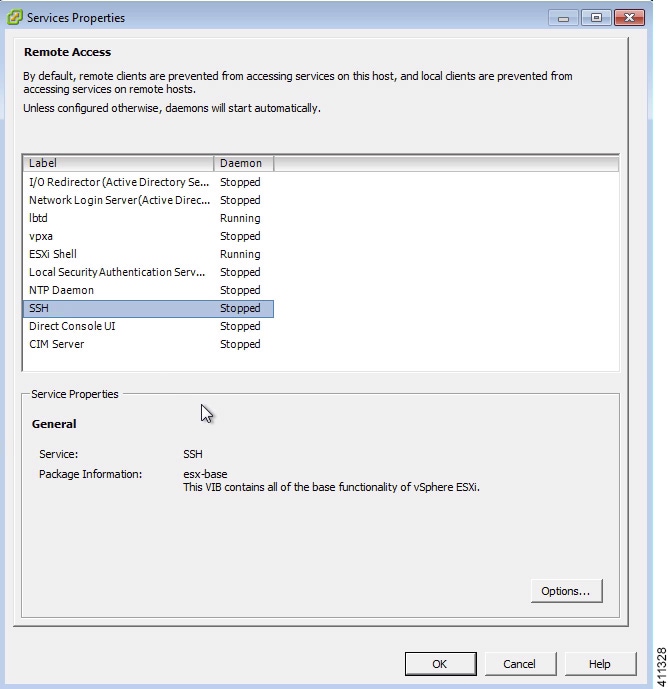668x689 pixels.
Task: Click the esx-base package information value
Action: [205, 474]
